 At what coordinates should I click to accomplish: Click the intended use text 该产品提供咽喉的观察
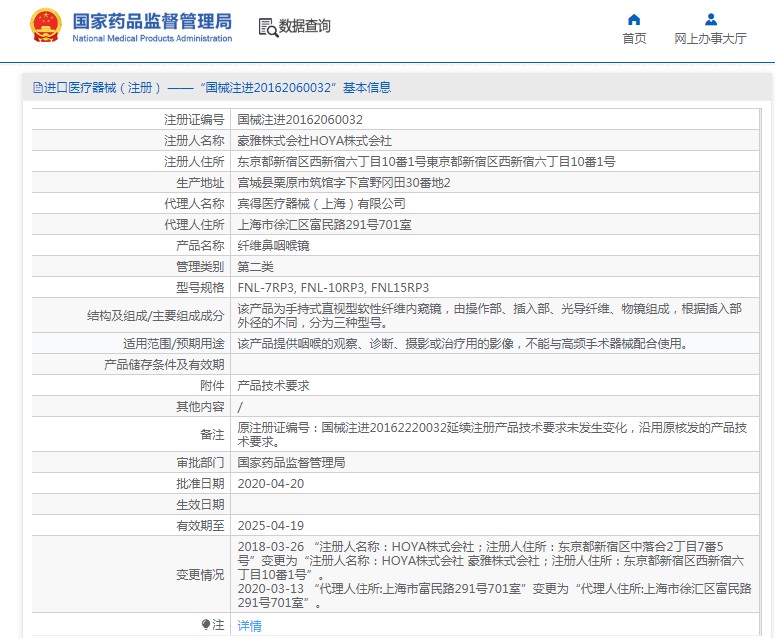(463, 343)
